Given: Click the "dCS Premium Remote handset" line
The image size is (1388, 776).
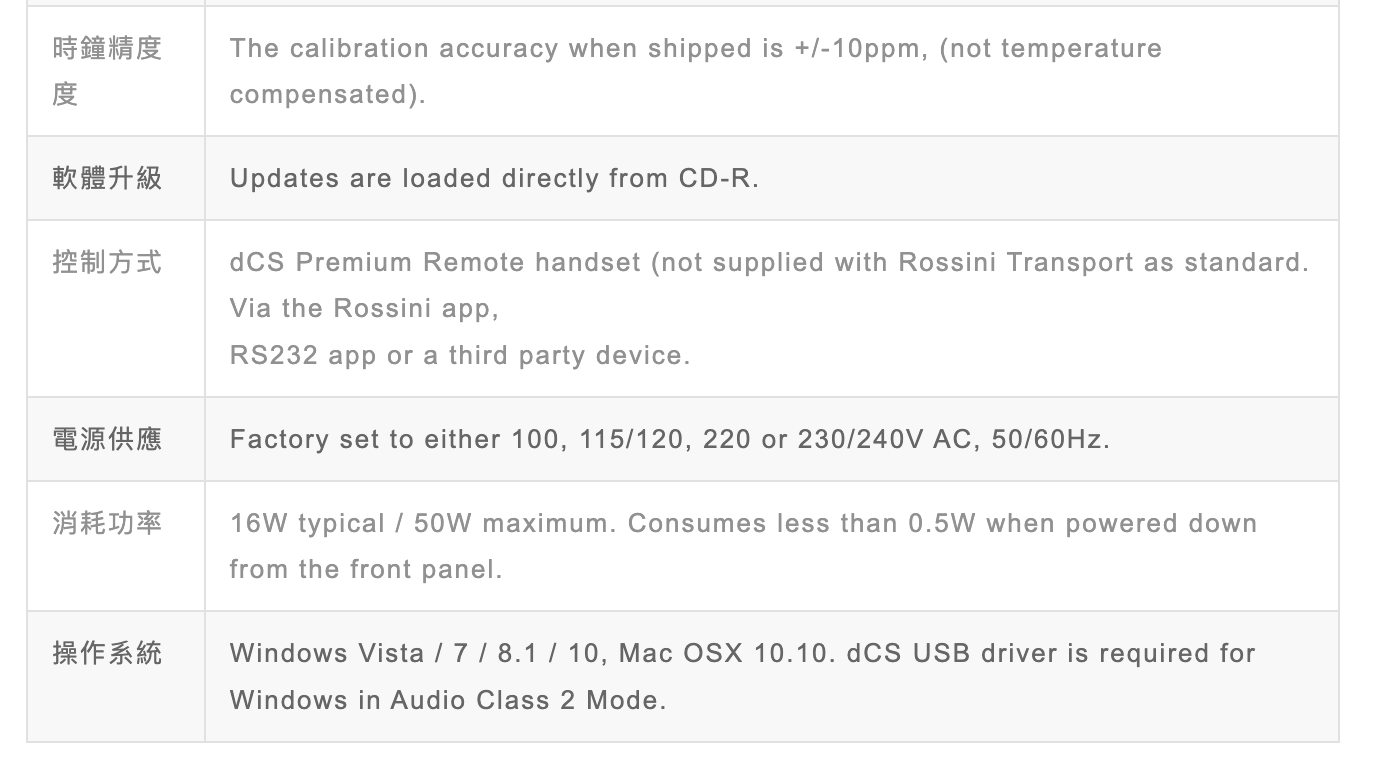Looking at the screenshot, I should [768, 263].
